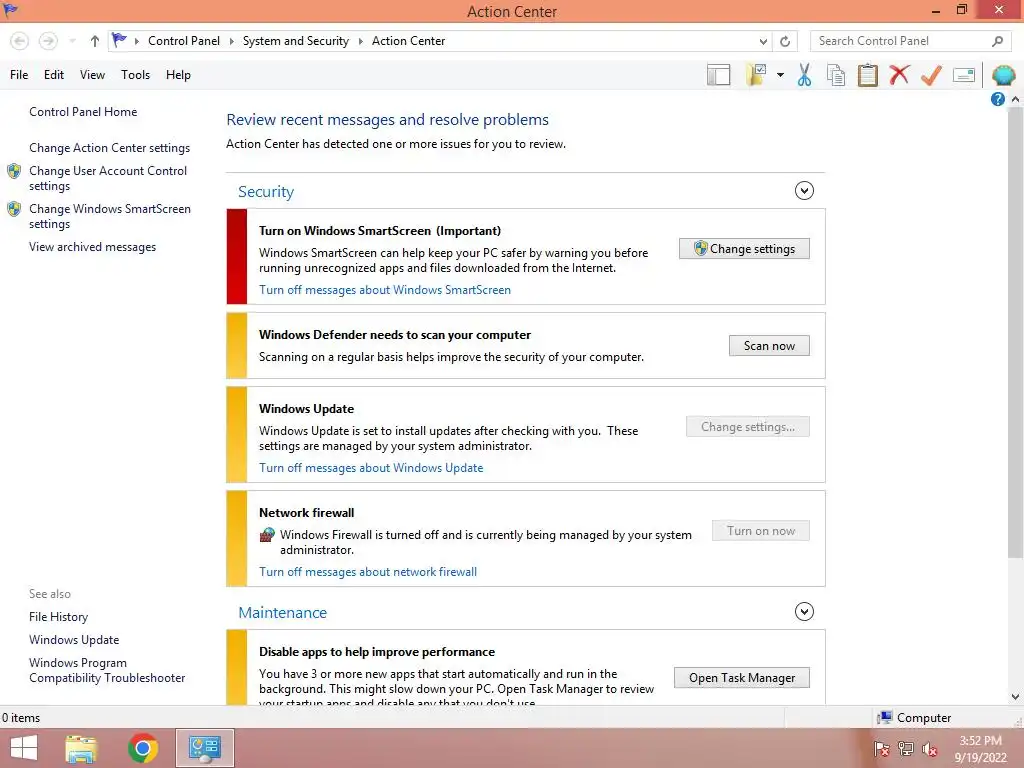1024x768 pixels.
Task: Click the clipboard Paste icon
Action: [x=867, y=75]
